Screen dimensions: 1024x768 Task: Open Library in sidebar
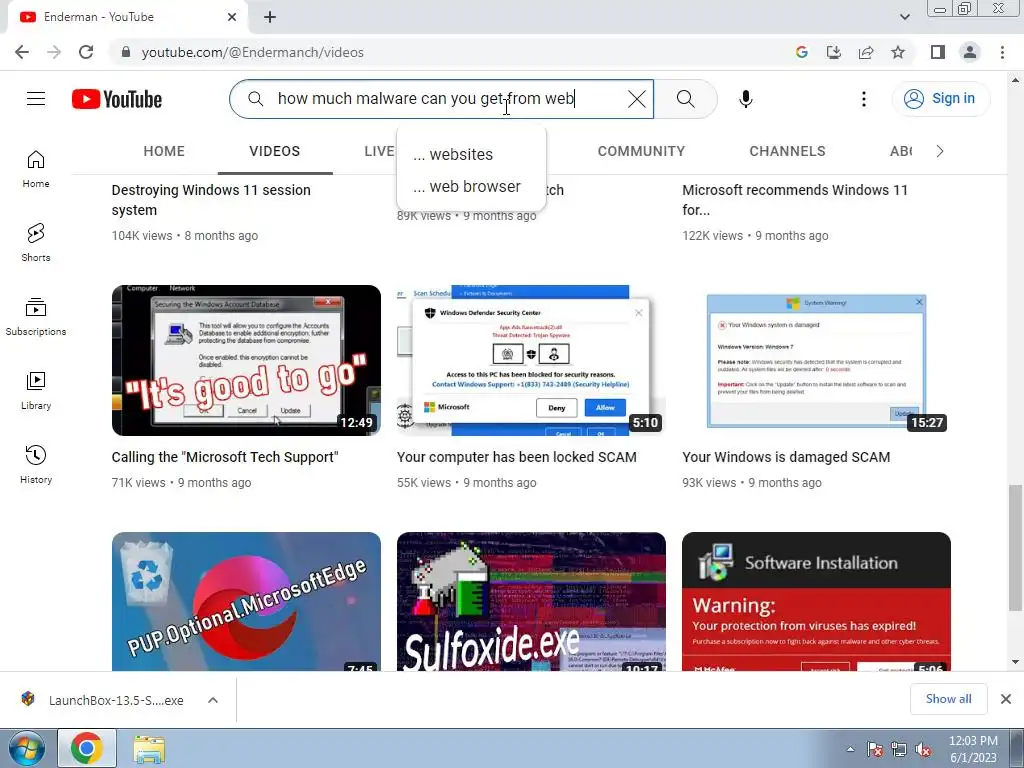(x=36, y=391)
